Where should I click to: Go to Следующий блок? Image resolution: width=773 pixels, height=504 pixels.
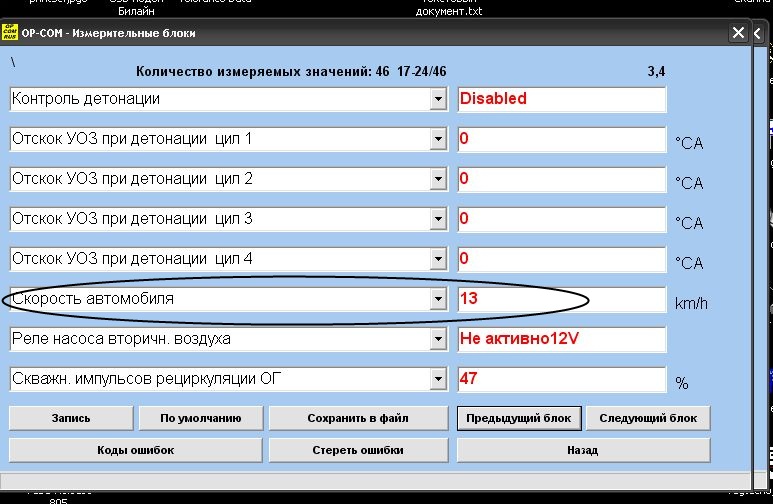(x=648, y=418)
